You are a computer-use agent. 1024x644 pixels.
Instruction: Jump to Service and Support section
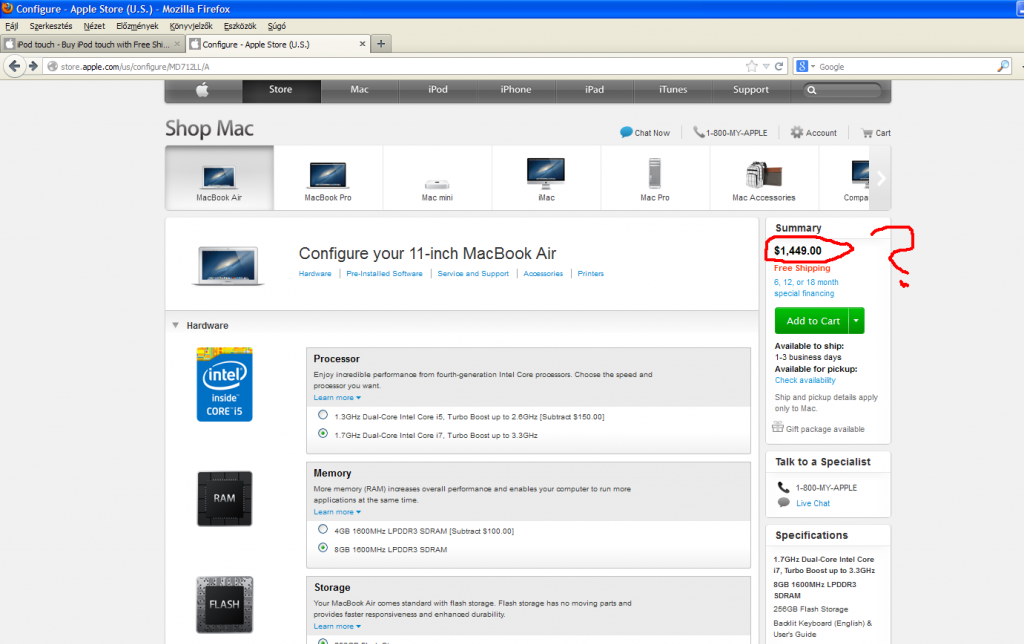473,274
